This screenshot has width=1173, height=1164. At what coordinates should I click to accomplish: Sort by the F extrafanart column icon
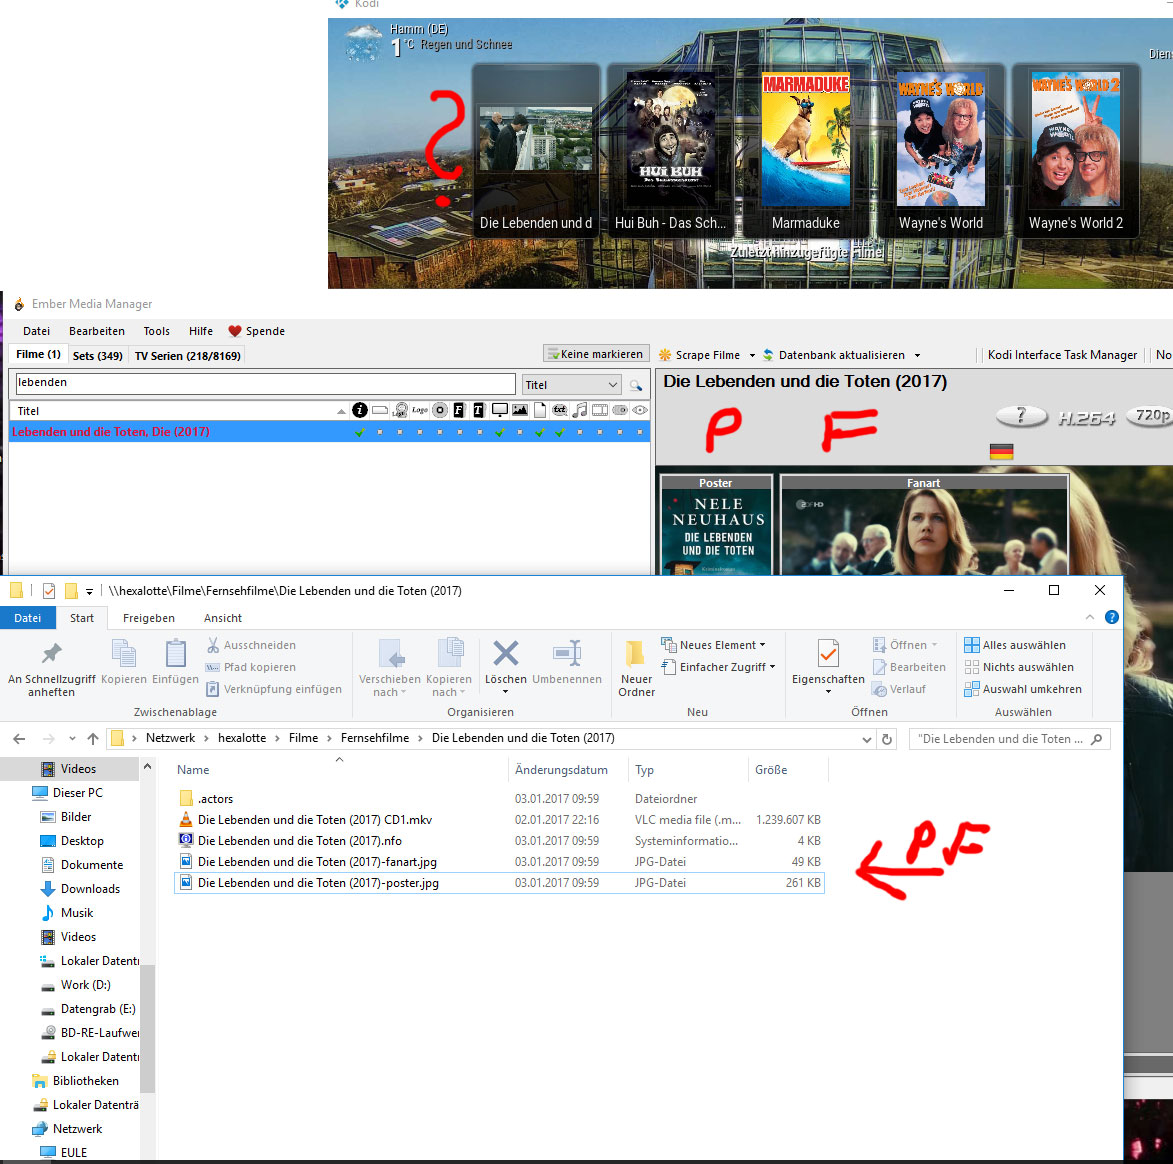click(459, 410)
